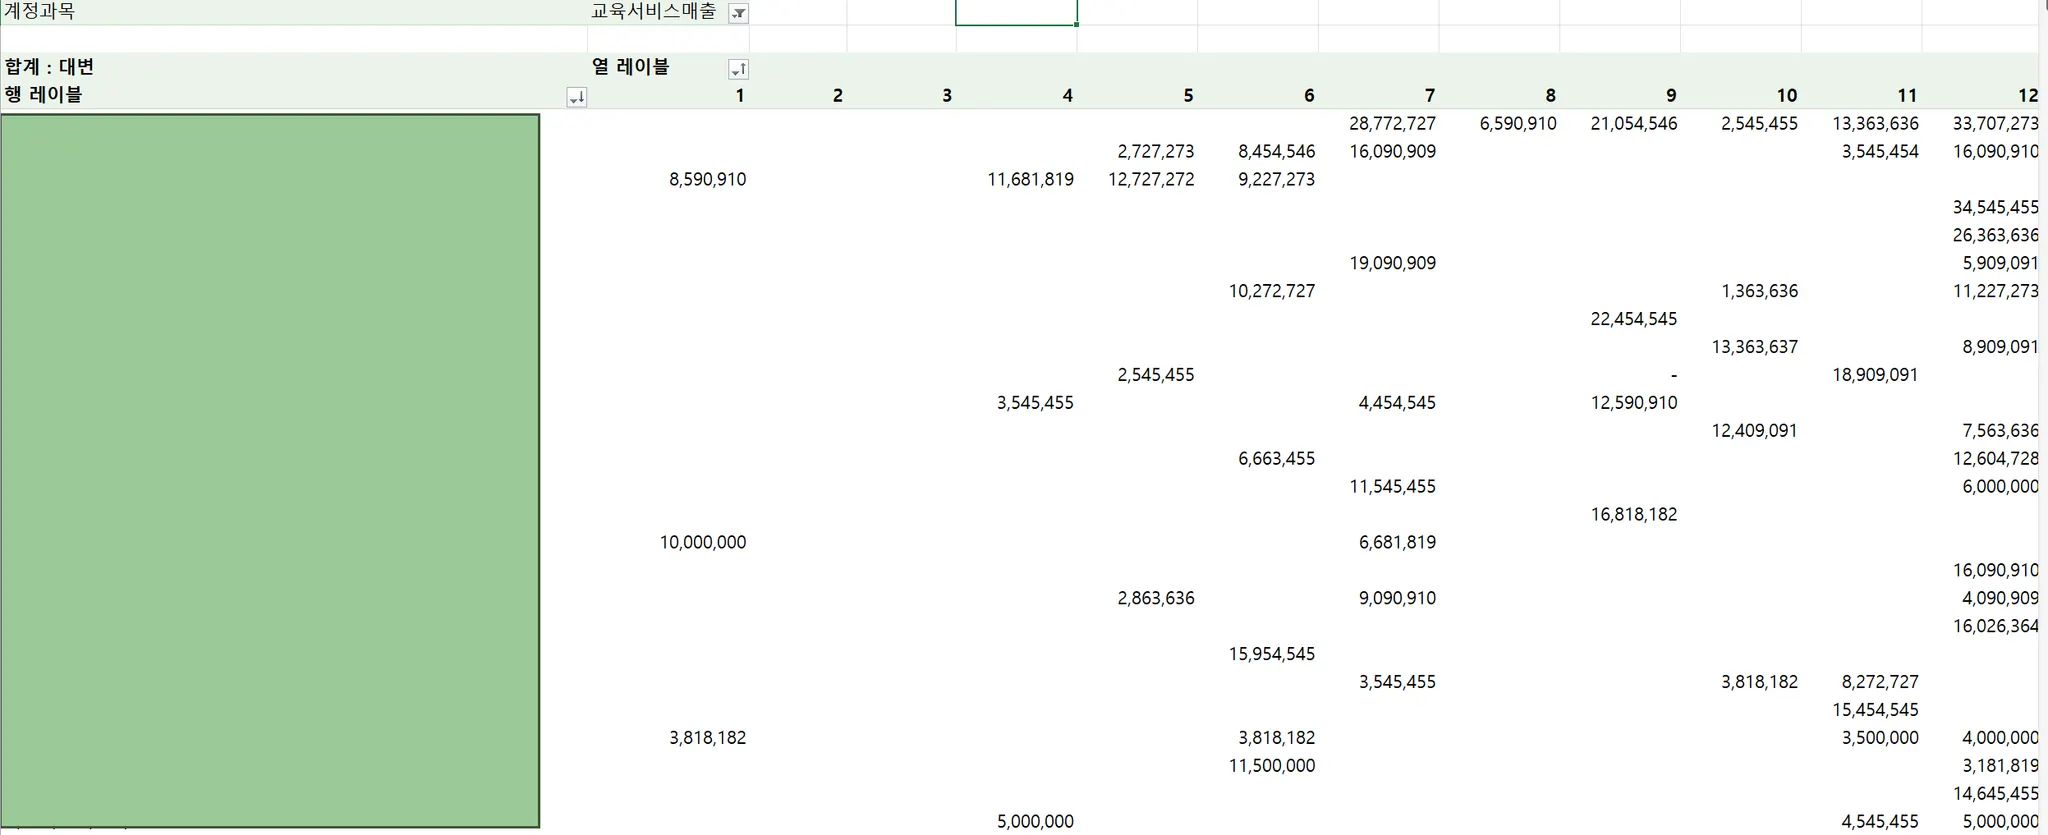This screenshot has height=835, width=2048.
Task: Select column header 1
Action: 740,96
